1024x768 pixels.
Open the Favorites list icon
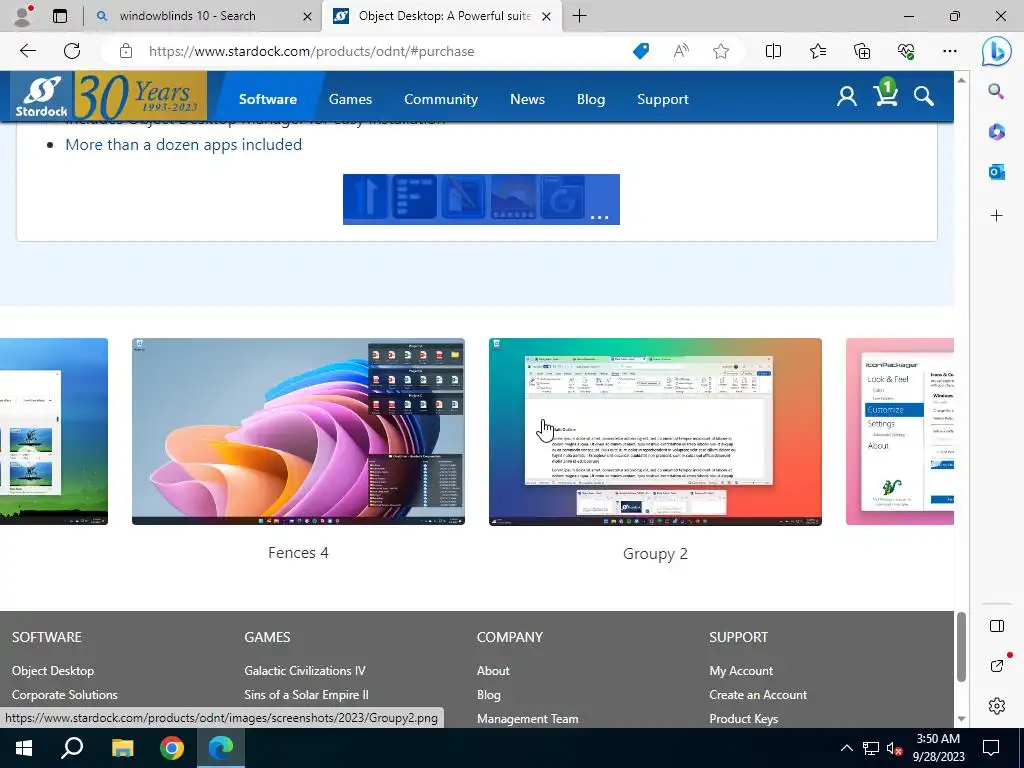coord(818,51)
